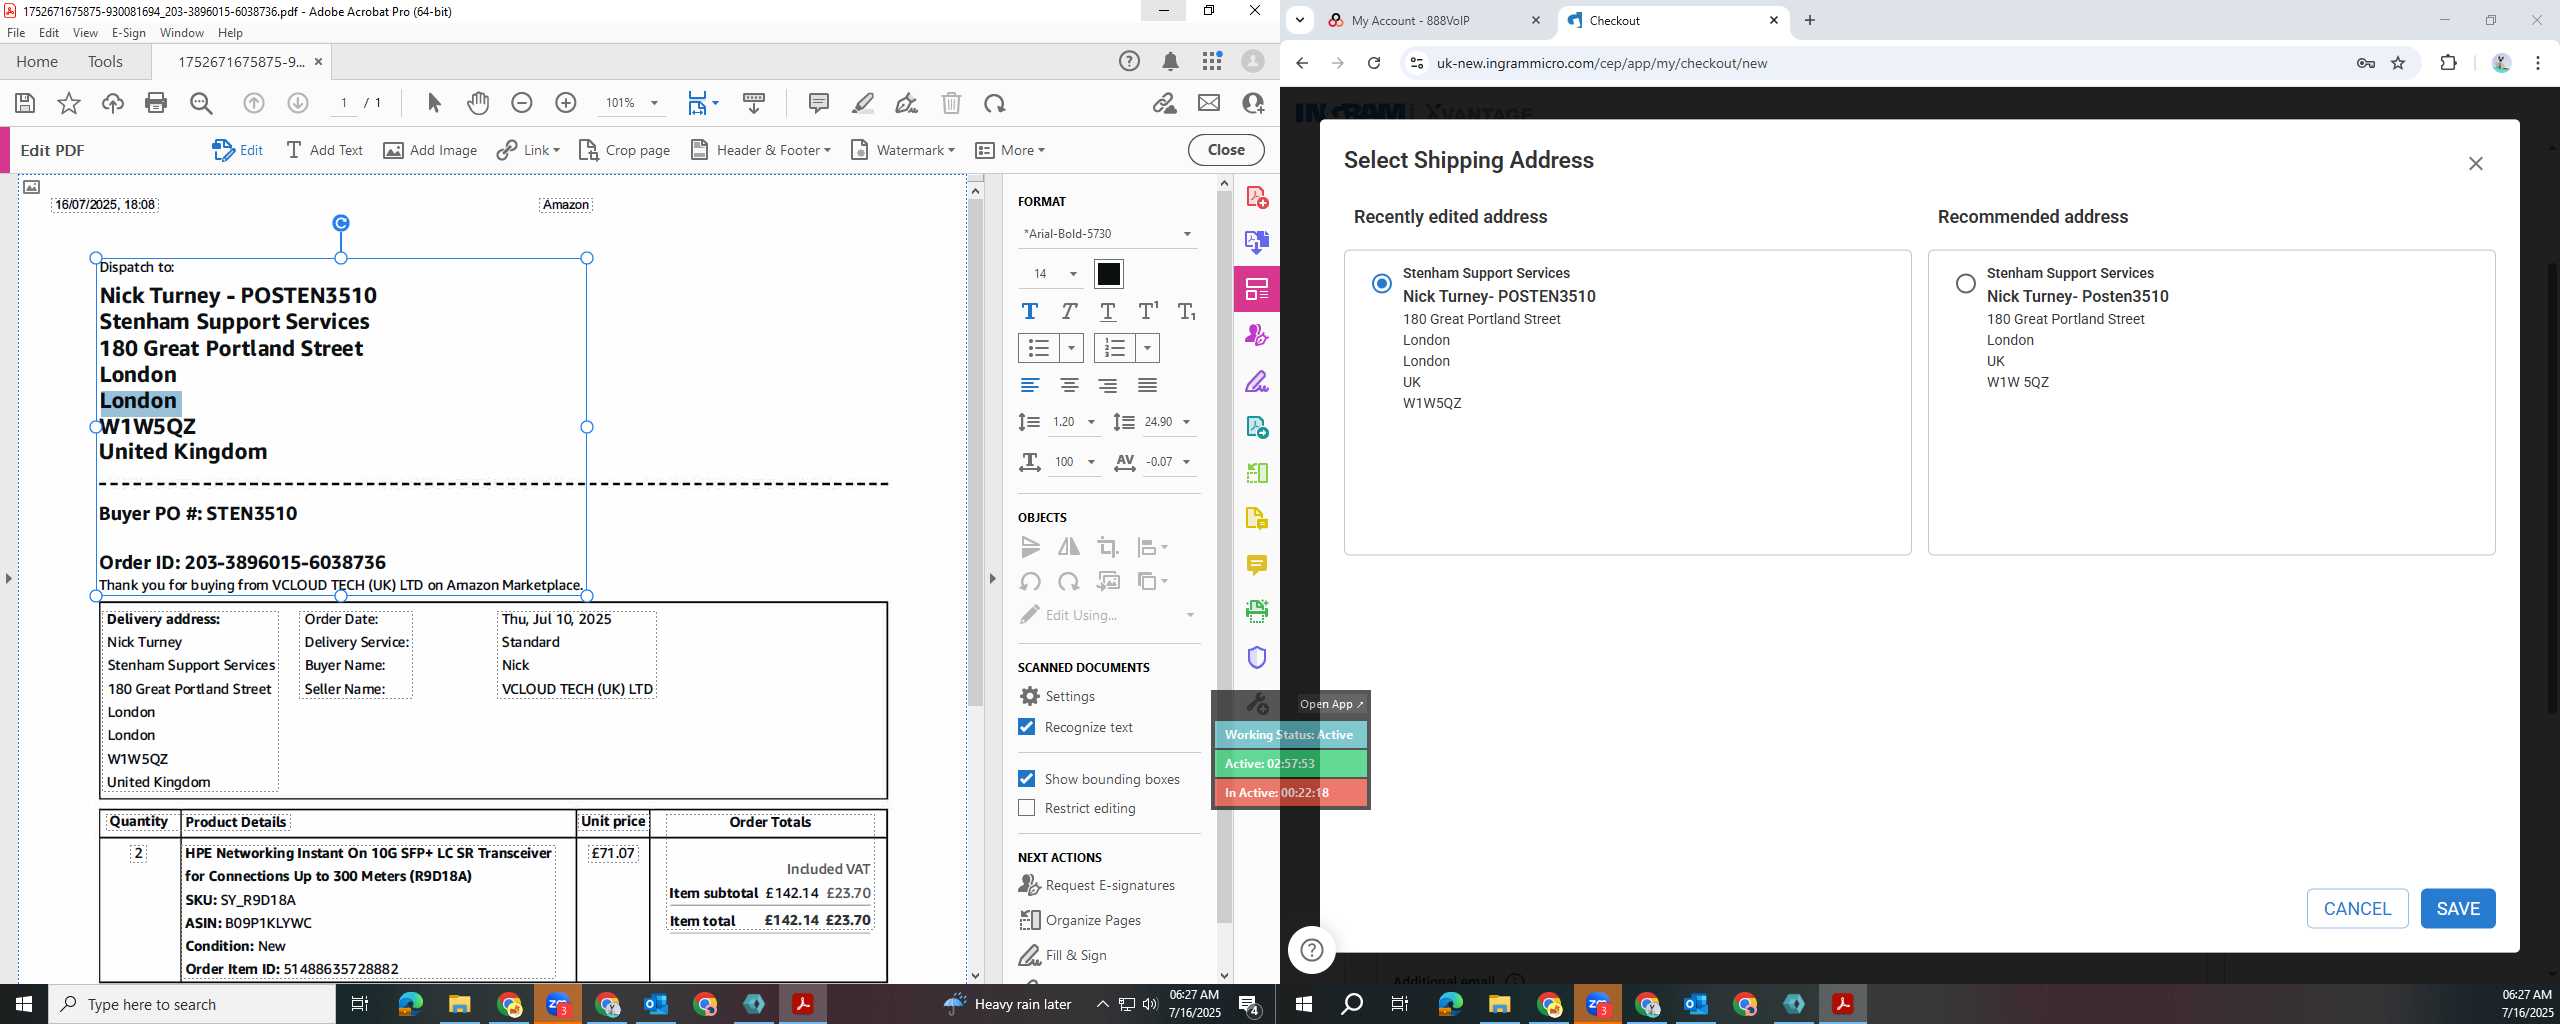Switch to the Tools tab in Acrobat
2560x1024 pixels.
pos(105,62)
